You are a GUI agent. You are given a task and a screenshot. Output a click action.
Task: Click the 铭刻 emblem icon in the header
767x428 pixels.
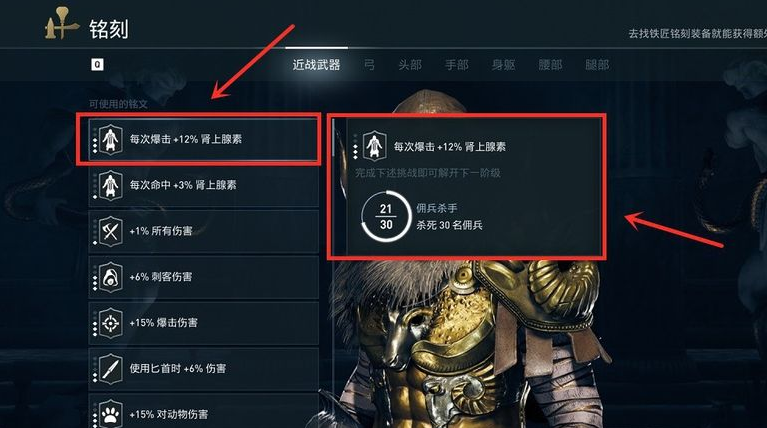point(60,23)
